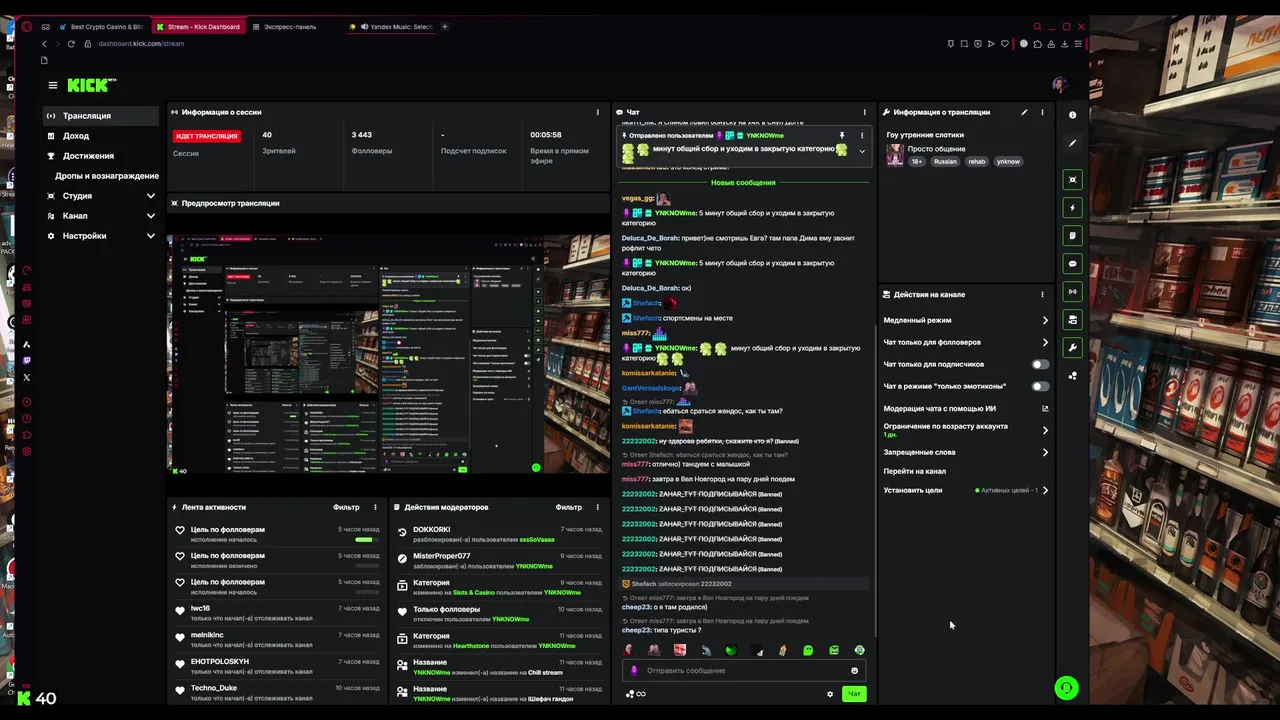Select Трансляция in the left sidebar
1280x720 pixels.
point(100,116)
